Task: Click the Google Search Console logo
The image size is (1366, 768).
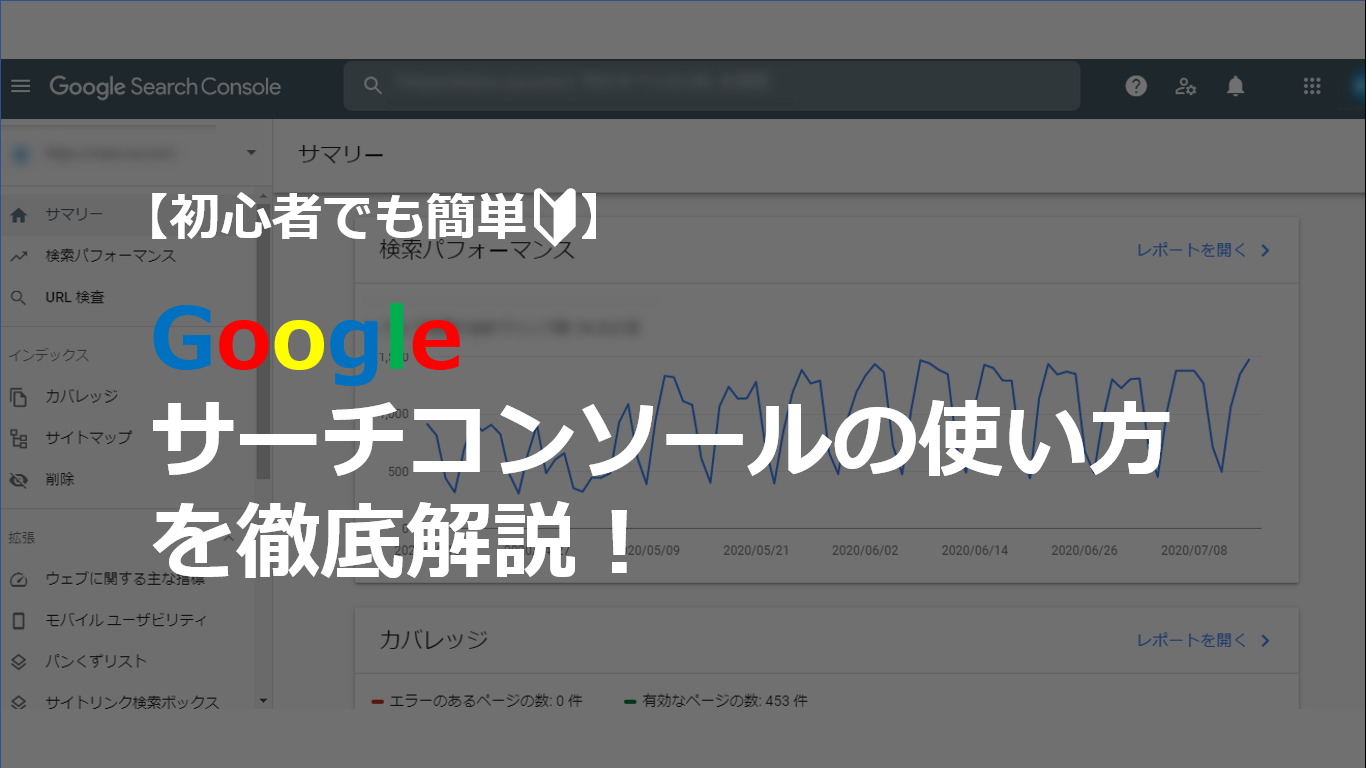Action: tap(165, 86)
